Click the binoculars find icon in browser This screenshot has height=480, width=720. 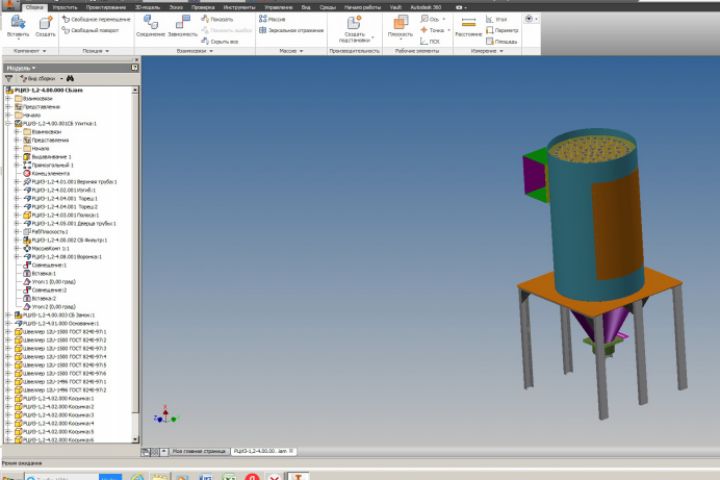click(x=70, y=79)
